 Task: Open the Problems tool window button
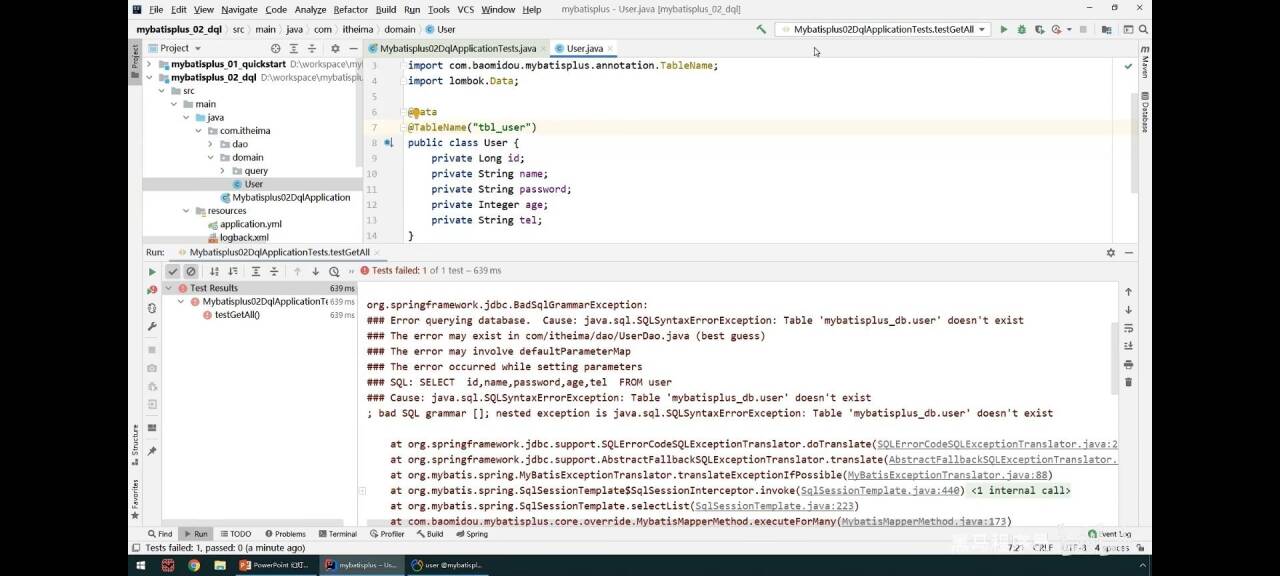[x=284, y=534]
